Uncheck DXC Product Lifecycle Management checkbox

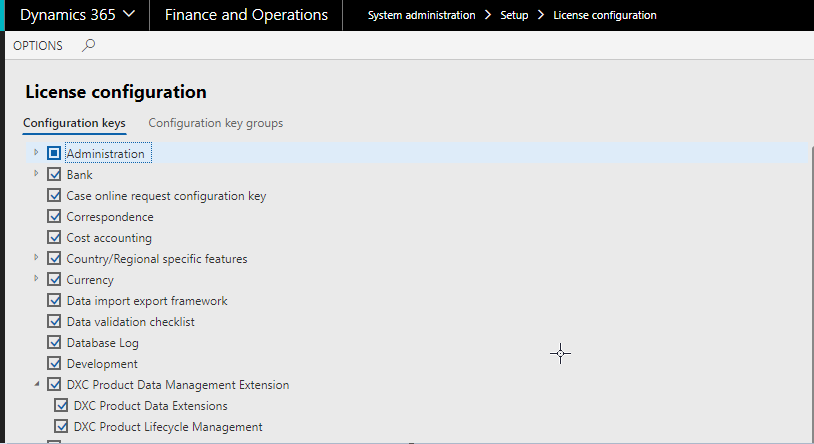click(x=61, y=426)
